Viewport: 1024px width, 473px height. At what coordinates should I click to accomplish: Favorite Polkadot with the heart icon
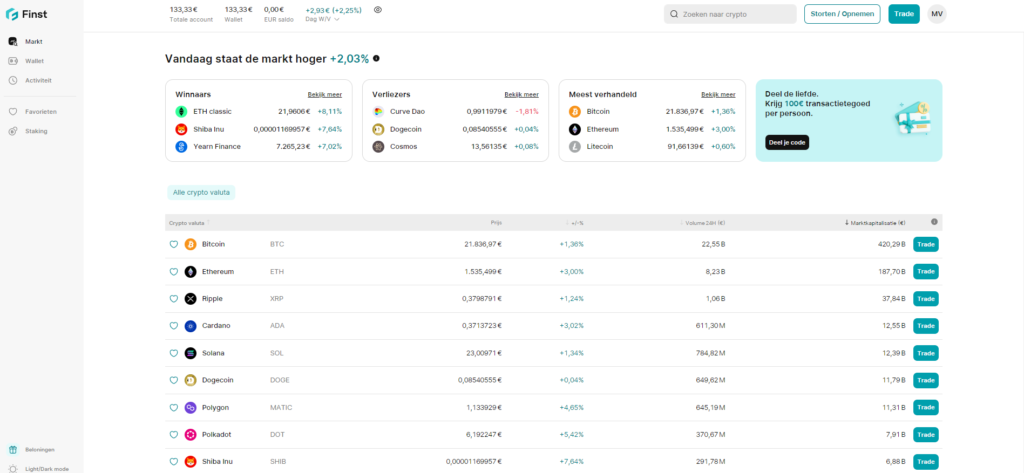174,434
